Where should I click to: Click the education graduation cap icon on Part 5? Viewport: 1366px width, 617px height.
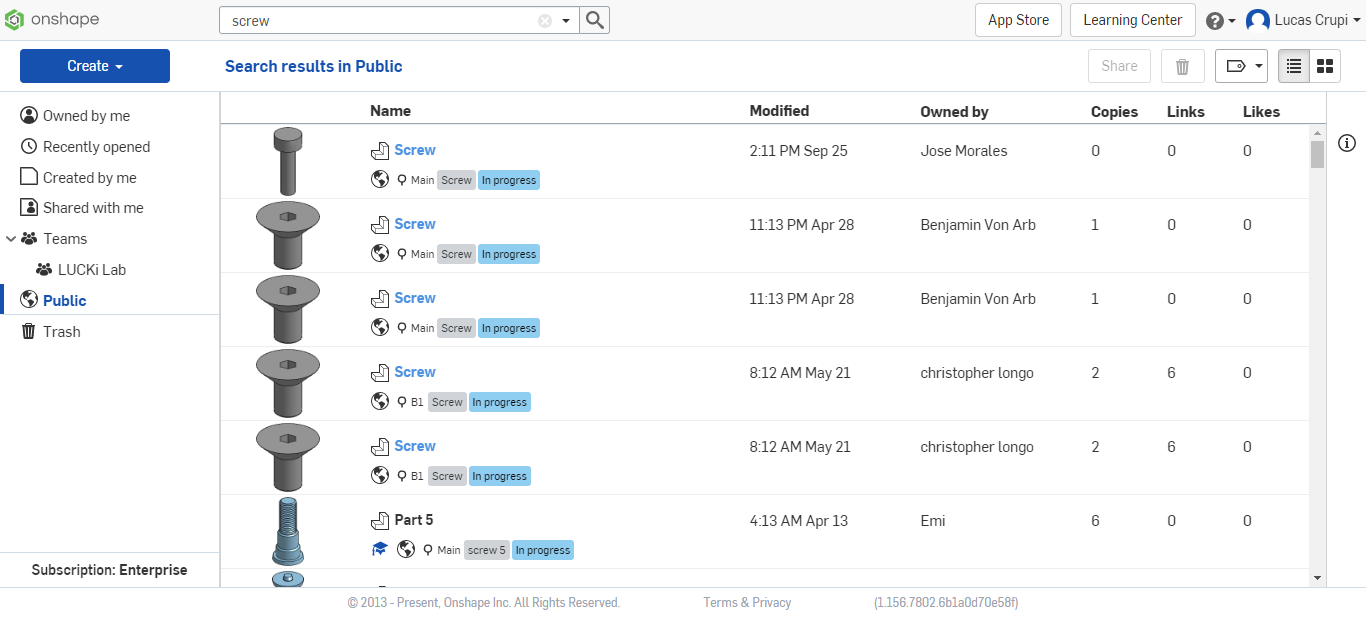click(380, 549)
